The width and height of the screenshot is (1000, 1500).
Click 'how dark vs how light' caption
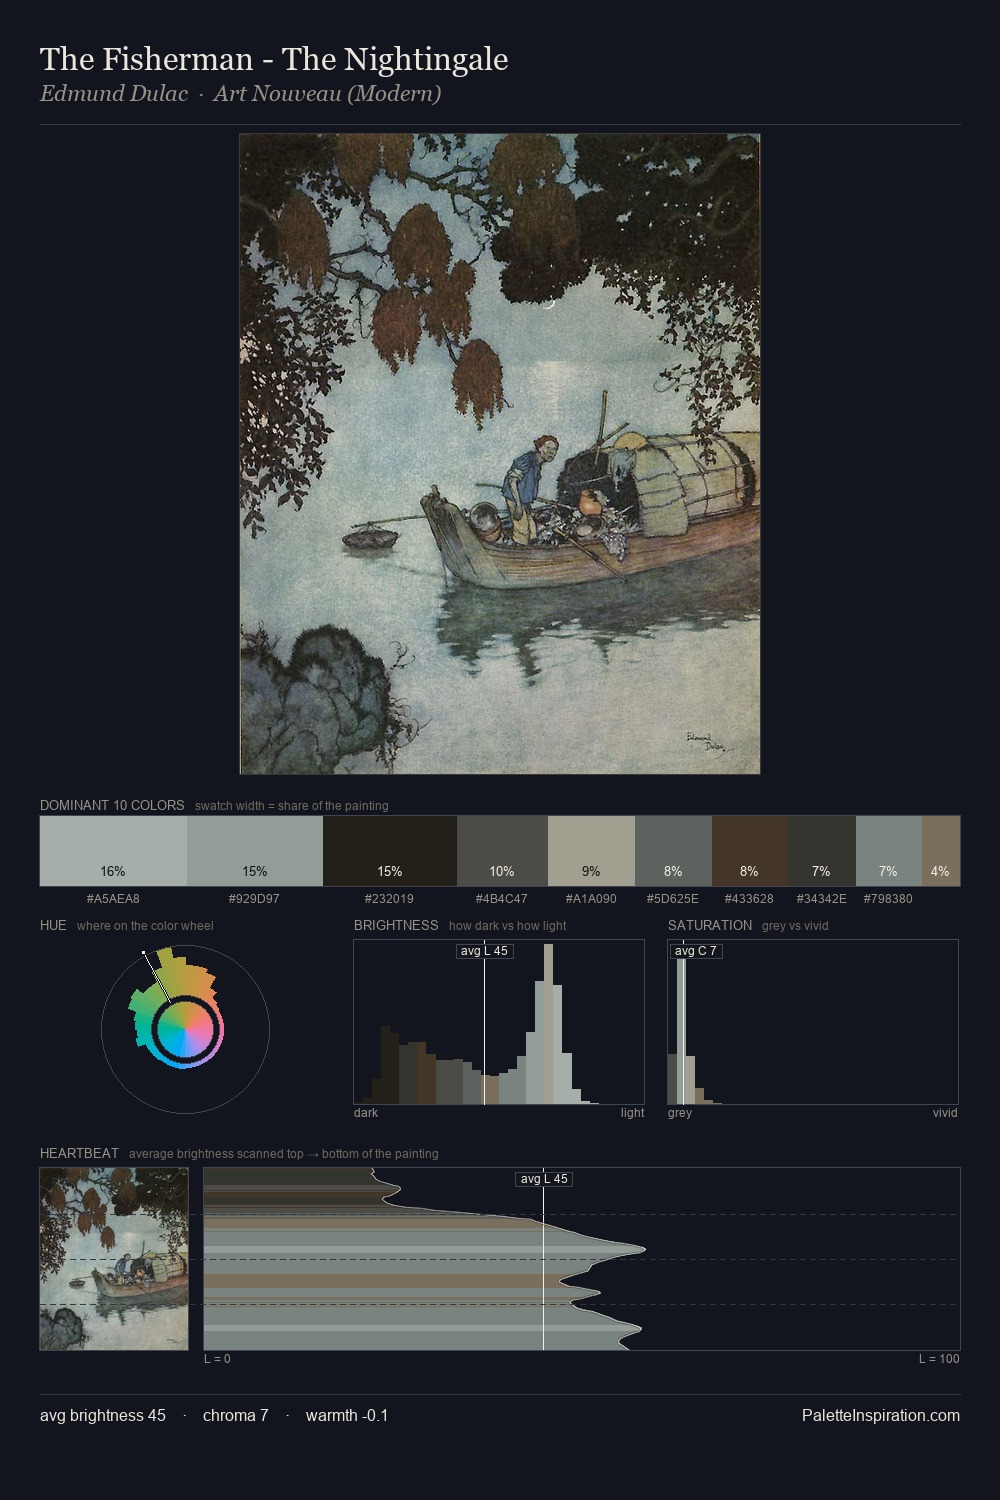pyautogui.click(x=508, y=926)
